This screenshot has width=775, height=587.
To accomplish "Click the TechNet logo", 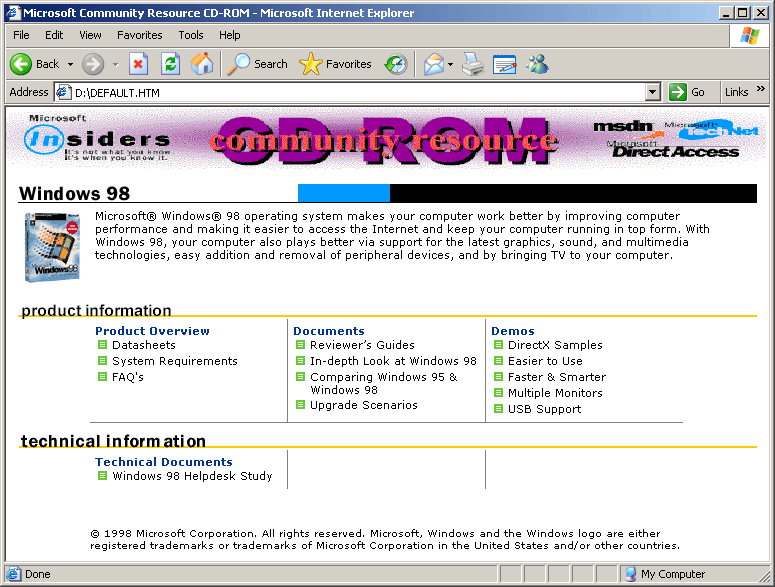I will [x=712, y=129].
